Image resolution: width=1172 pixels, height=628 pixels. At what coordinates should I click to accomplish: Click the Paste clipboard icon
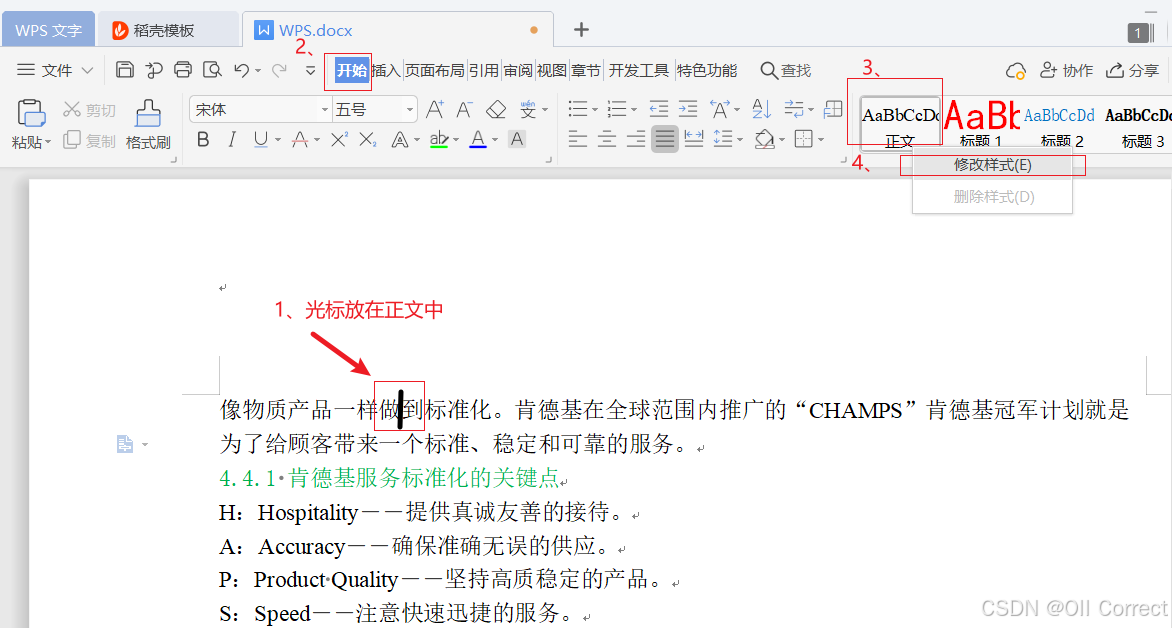31,114
